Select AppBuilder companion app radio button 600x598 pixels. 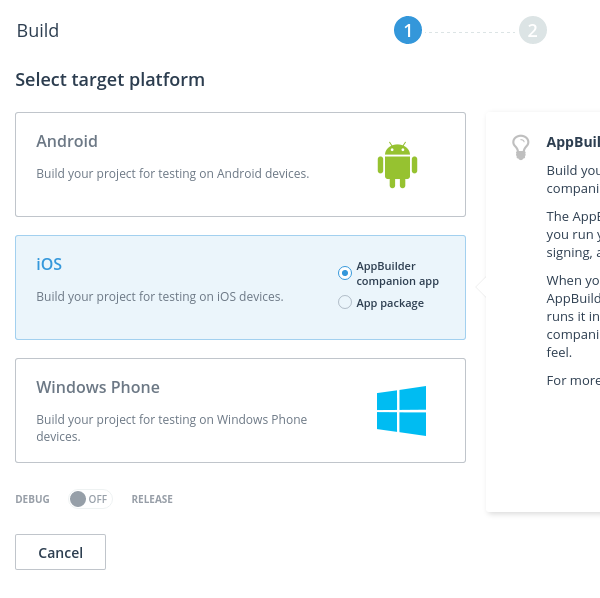[x=345, y=273]
